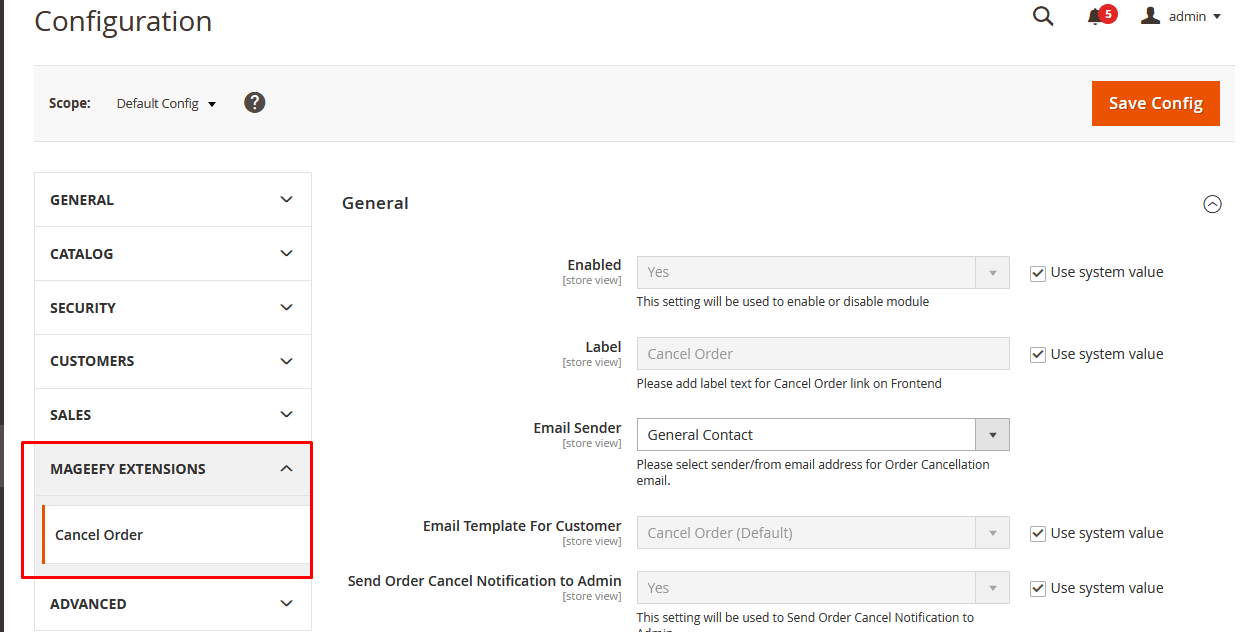Open the Email Sender dropdown
Screen dimensions: 1254x632
coord(822,435)
